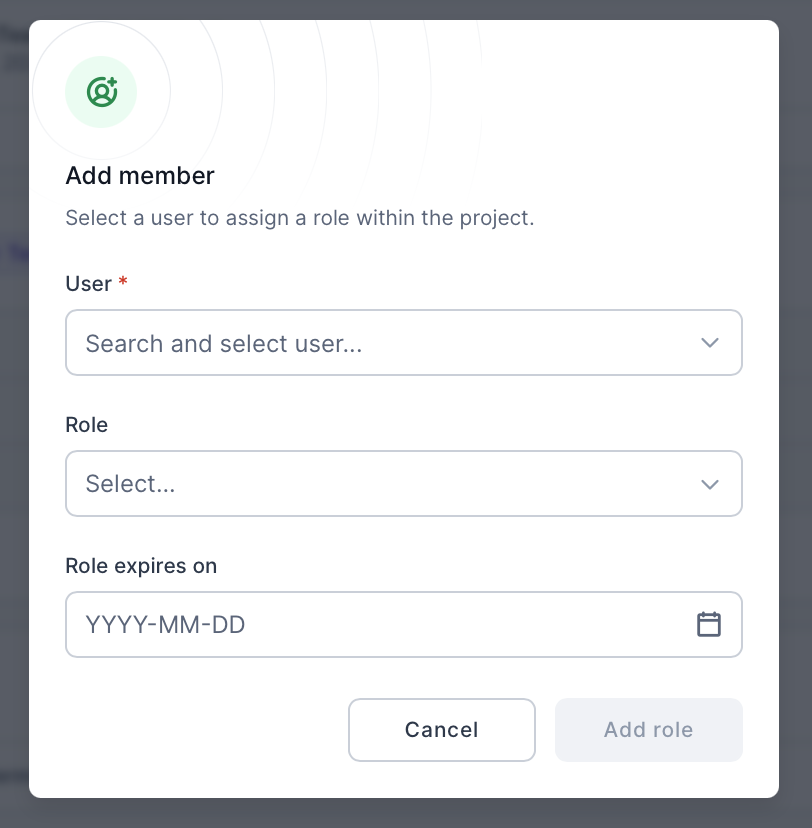
Task: Click the Role label text
Action: point(87,424)
